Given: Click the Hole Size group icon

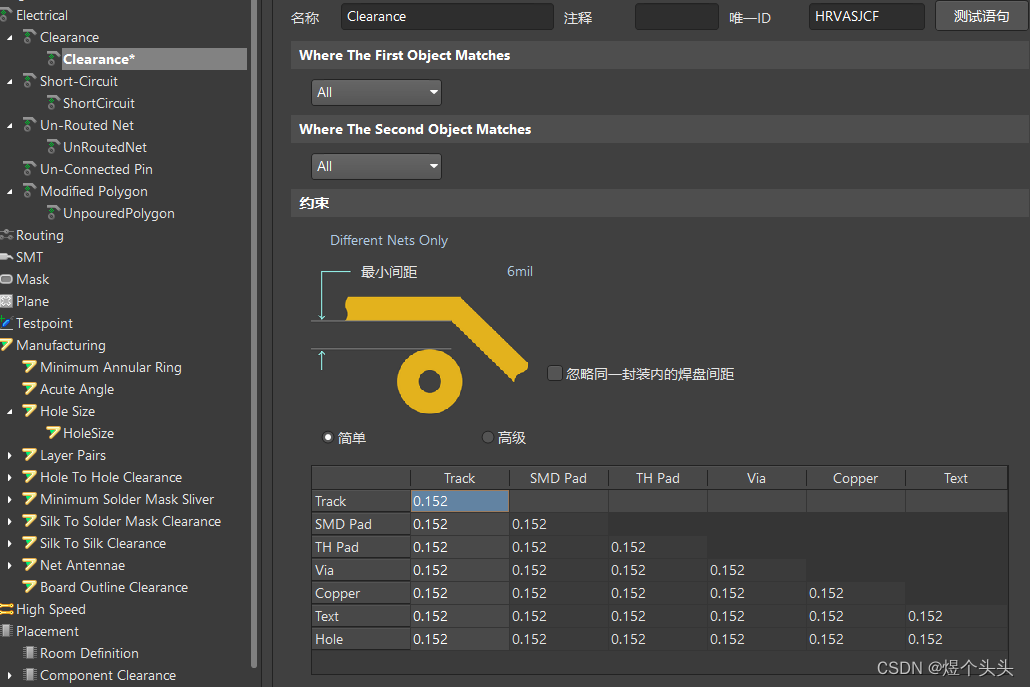Looking at the screenshot, I should [29, 410].
